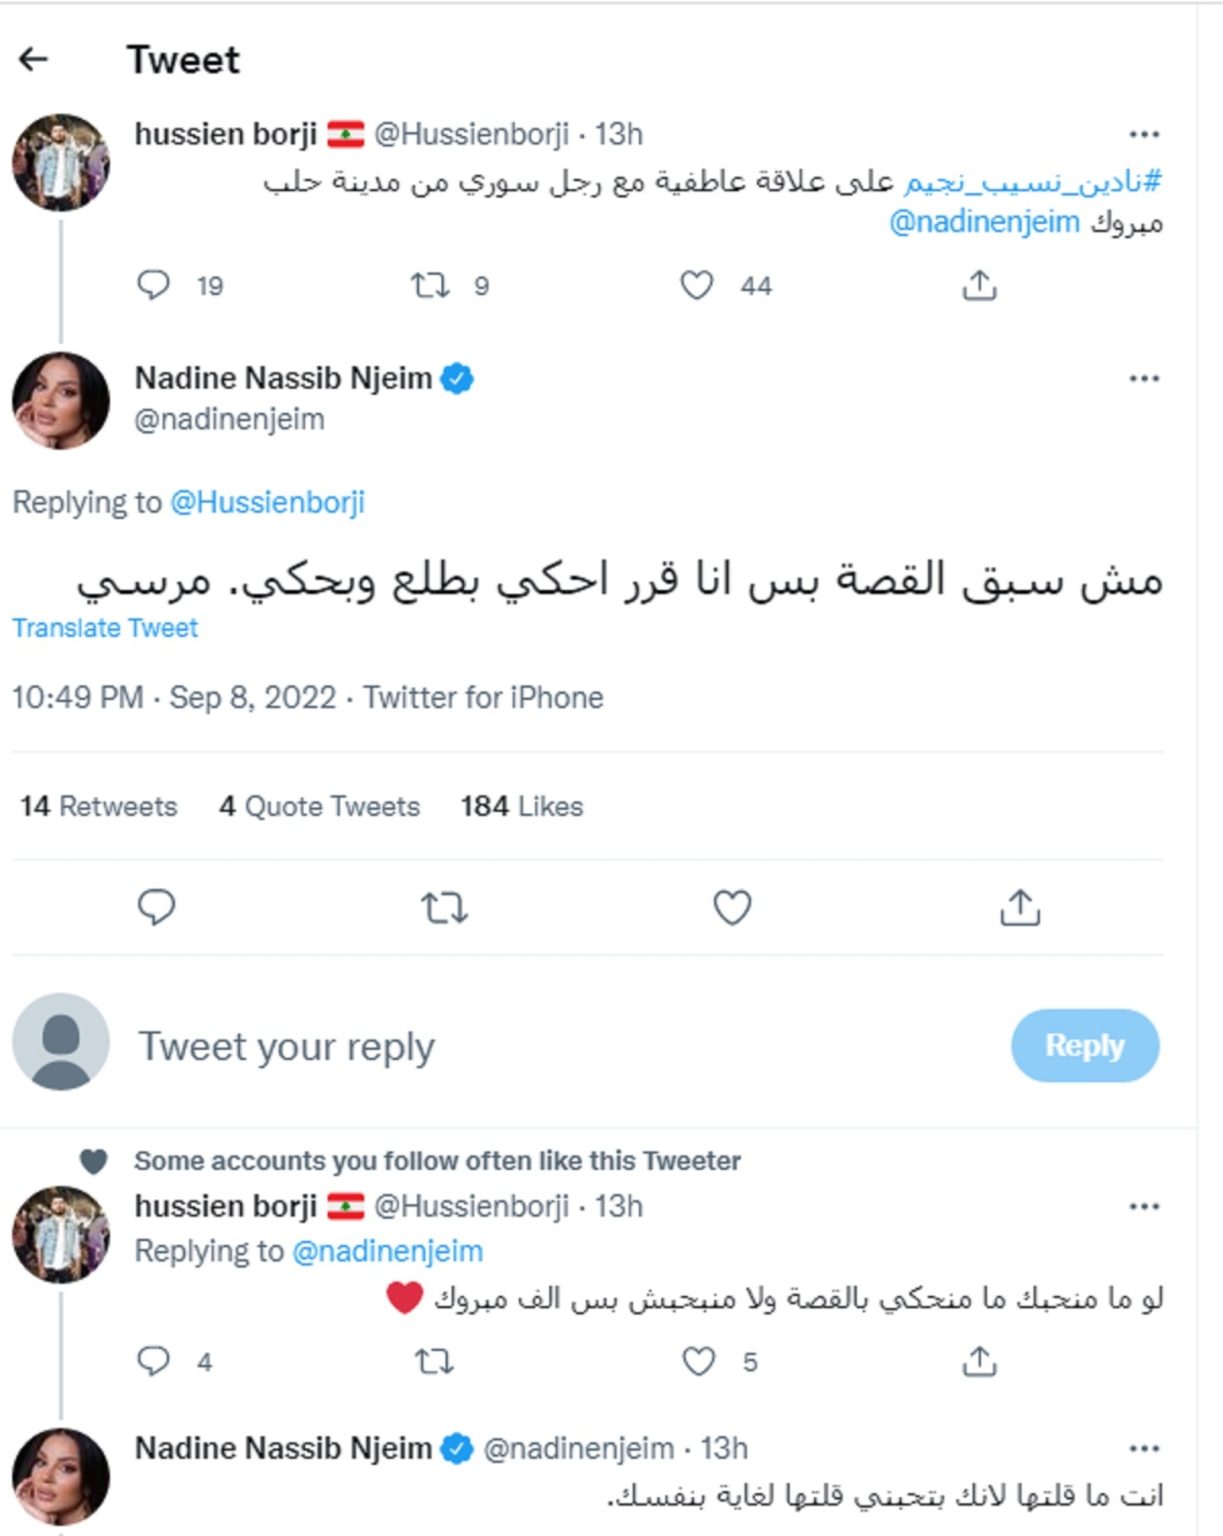Share the main tweet via share icon
Viewport: 1223px width, 1536px height.
click(1019, 908)
